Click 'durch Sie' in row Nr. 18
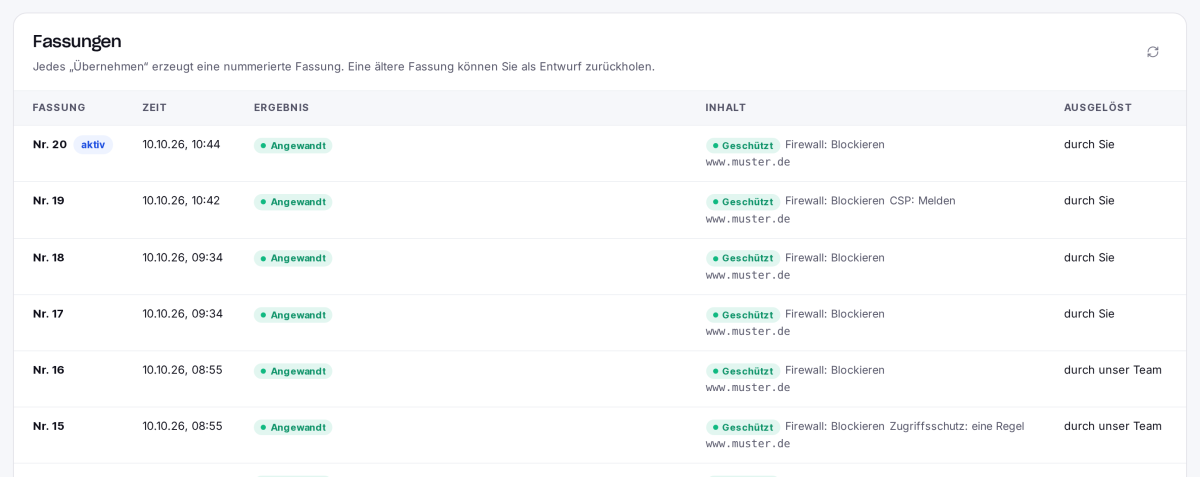1200x477 pixels. click(x=1089, y=257)
